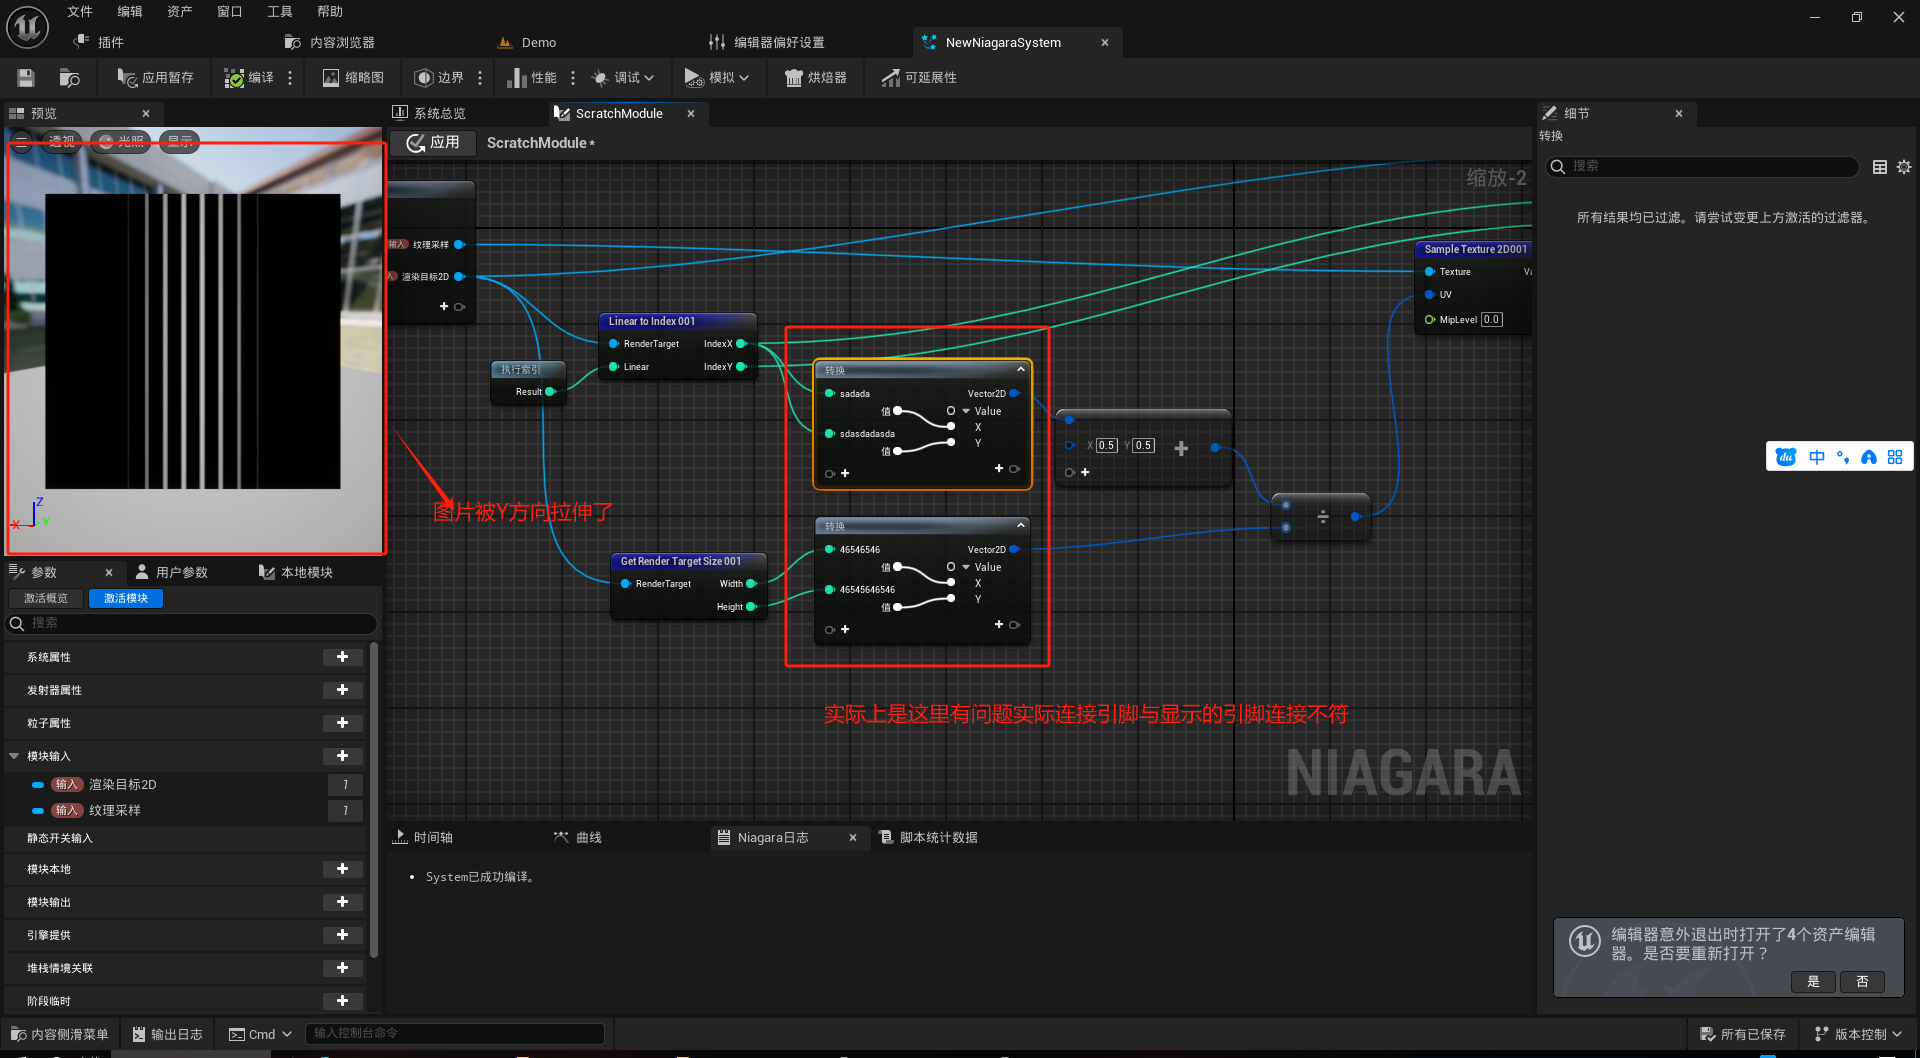Click the 可延展性 (Scalability) icon
This screenshot has height=1058, width=1920.
click(919, 77)
